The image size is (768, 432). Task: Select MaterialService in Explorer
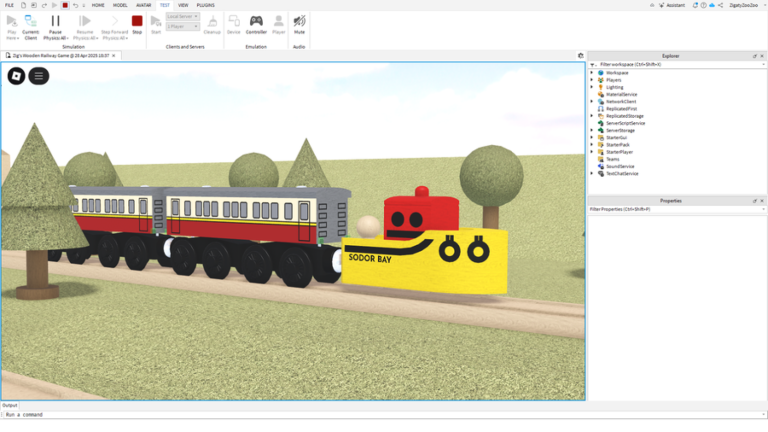point(621,95)
